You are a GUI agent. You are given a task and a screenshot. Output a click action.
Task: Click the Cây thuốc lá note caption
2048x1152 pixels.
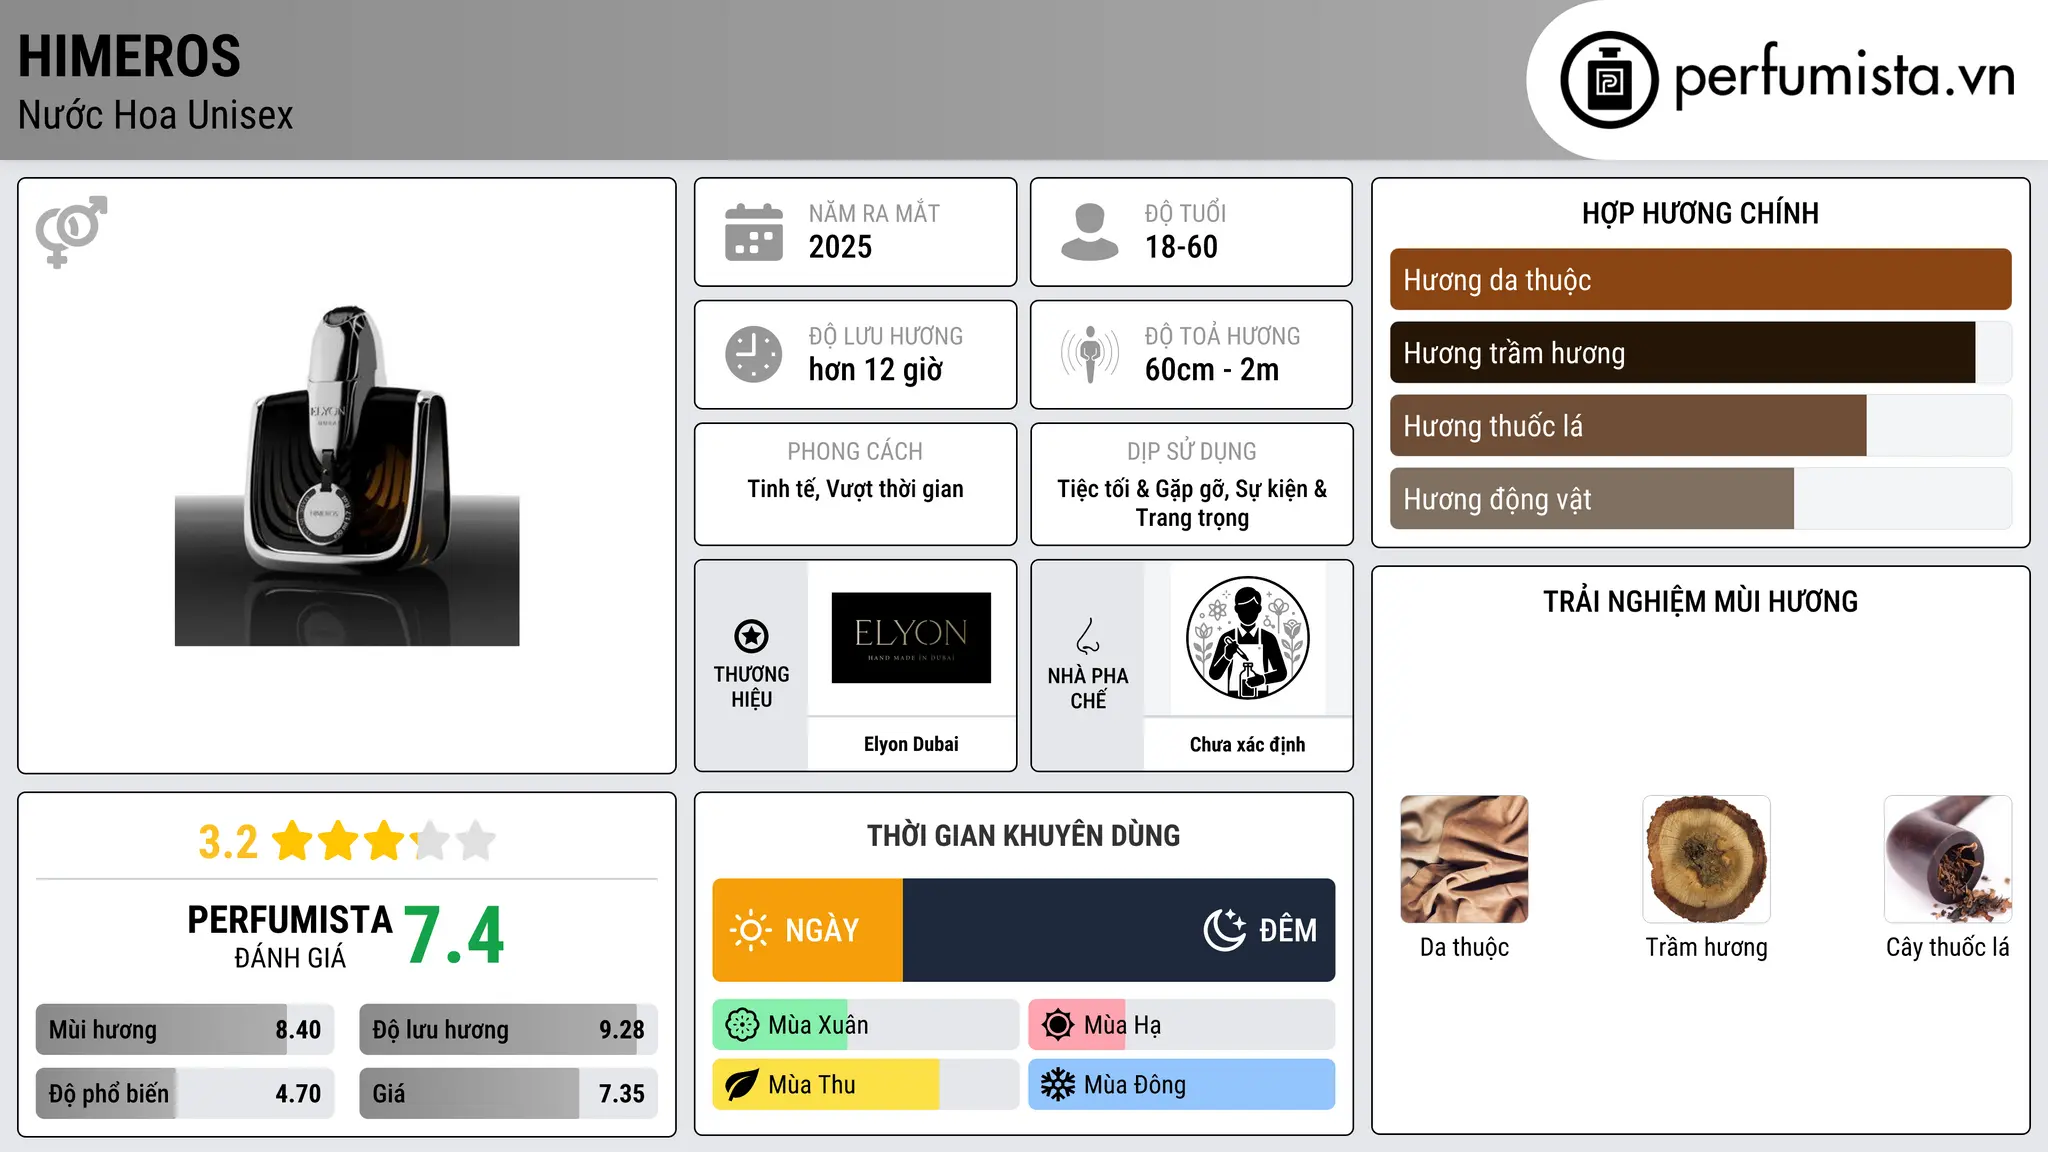1948,947
